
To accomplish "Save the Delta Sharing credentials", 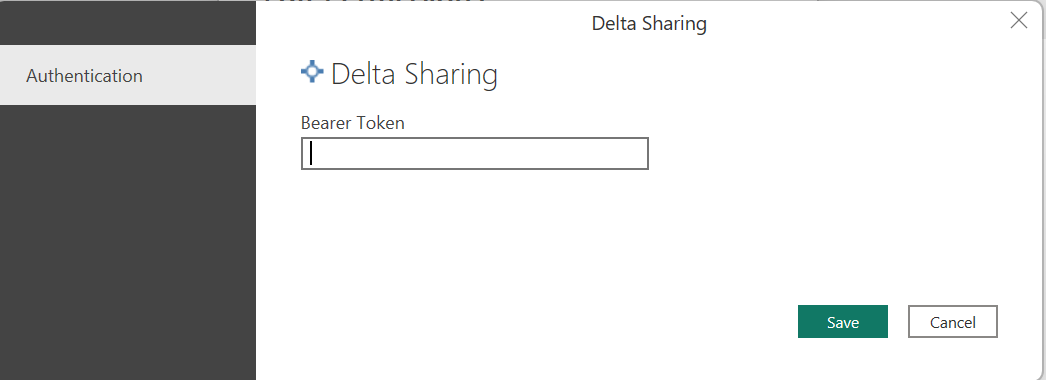I will pos(843,322).
